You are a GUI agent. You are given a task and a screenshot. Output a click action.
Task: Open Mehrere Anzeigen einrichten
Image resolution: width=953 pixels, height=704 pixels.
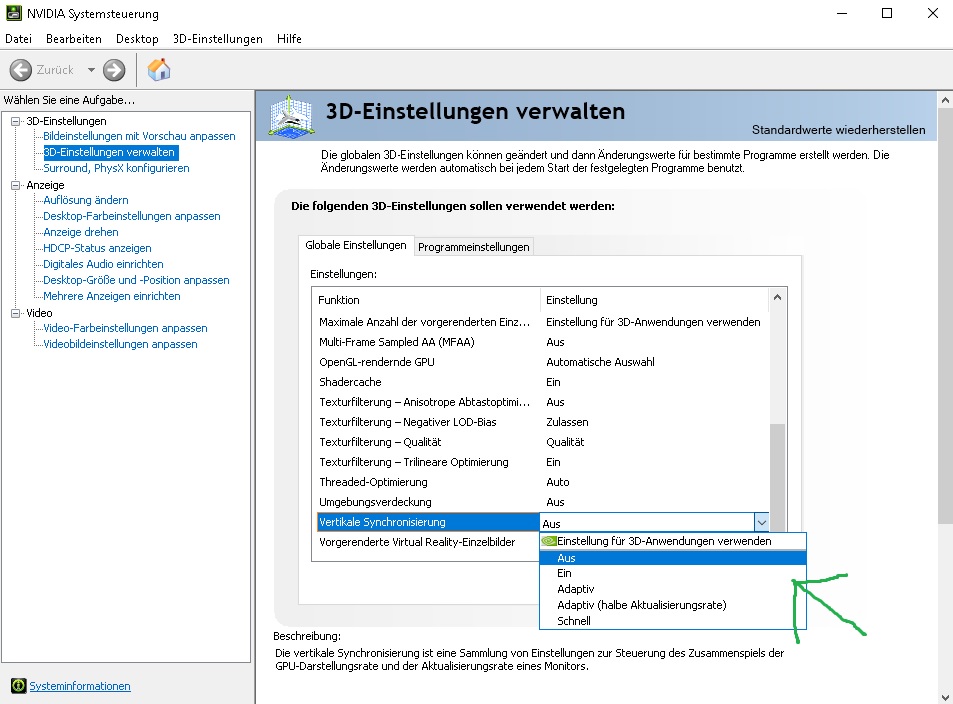coord(112,296)
